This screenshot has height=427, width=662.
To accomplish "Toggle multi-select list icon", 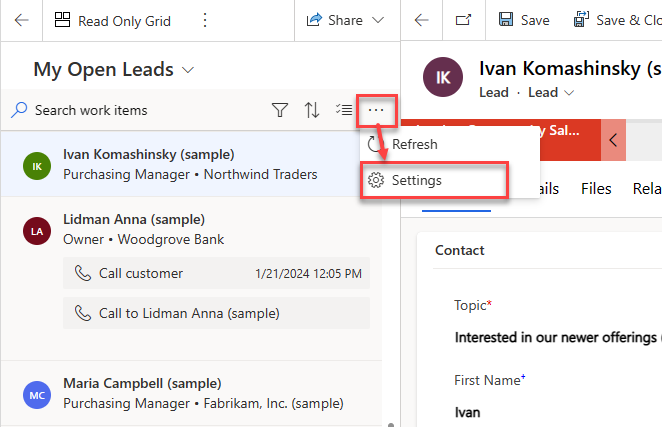I will point(344,110).
